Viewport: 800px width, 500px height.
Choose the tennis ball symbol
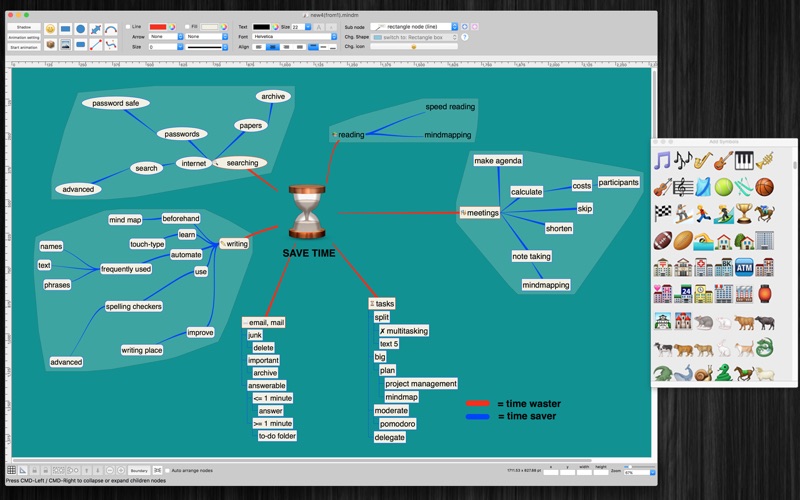tap(723, 187)
